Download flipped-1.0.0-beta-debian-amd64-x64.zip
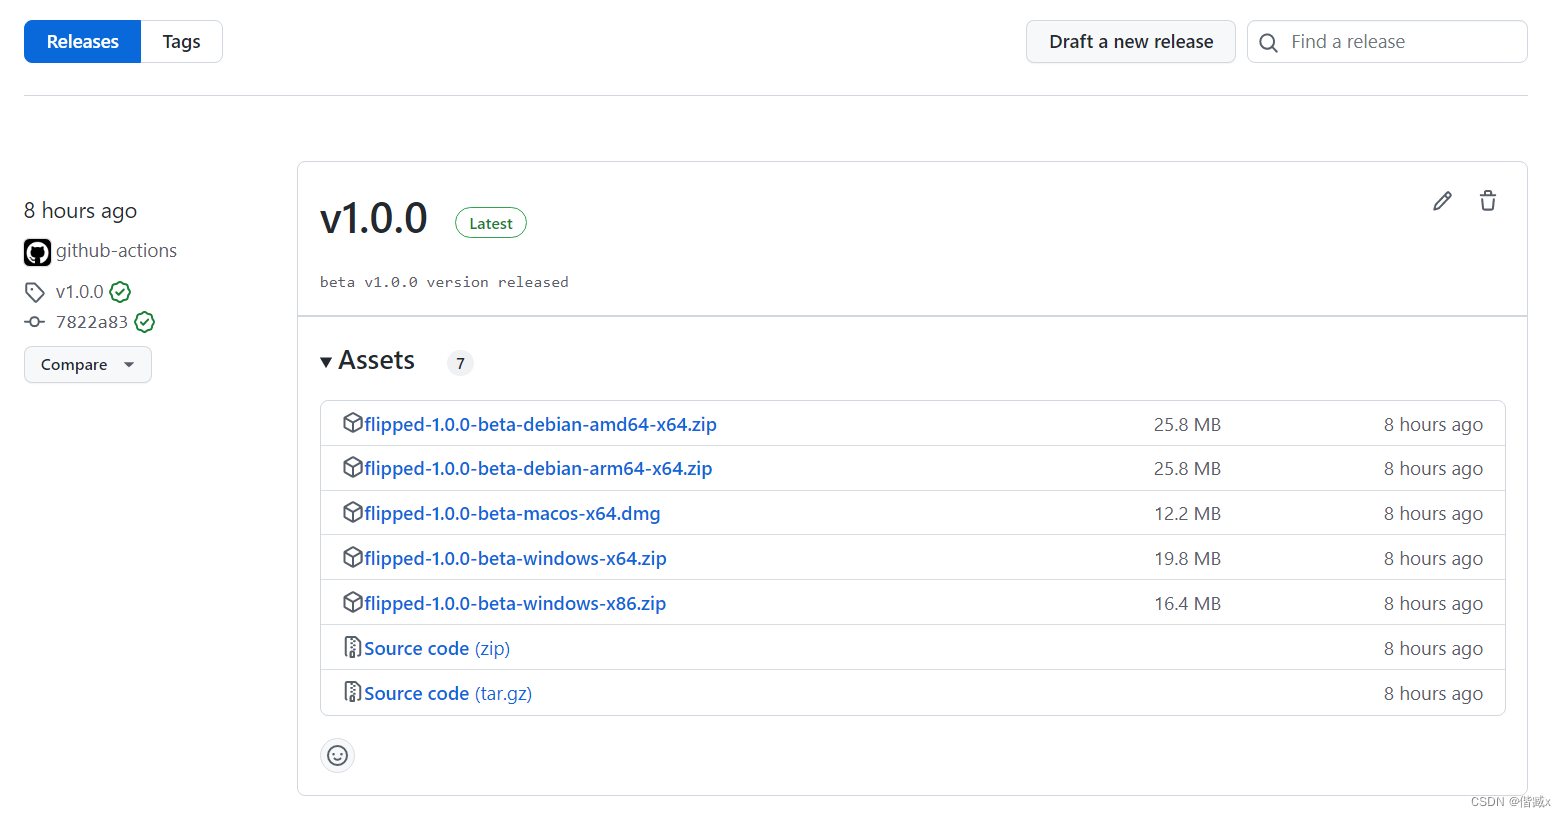 (540, 424)
